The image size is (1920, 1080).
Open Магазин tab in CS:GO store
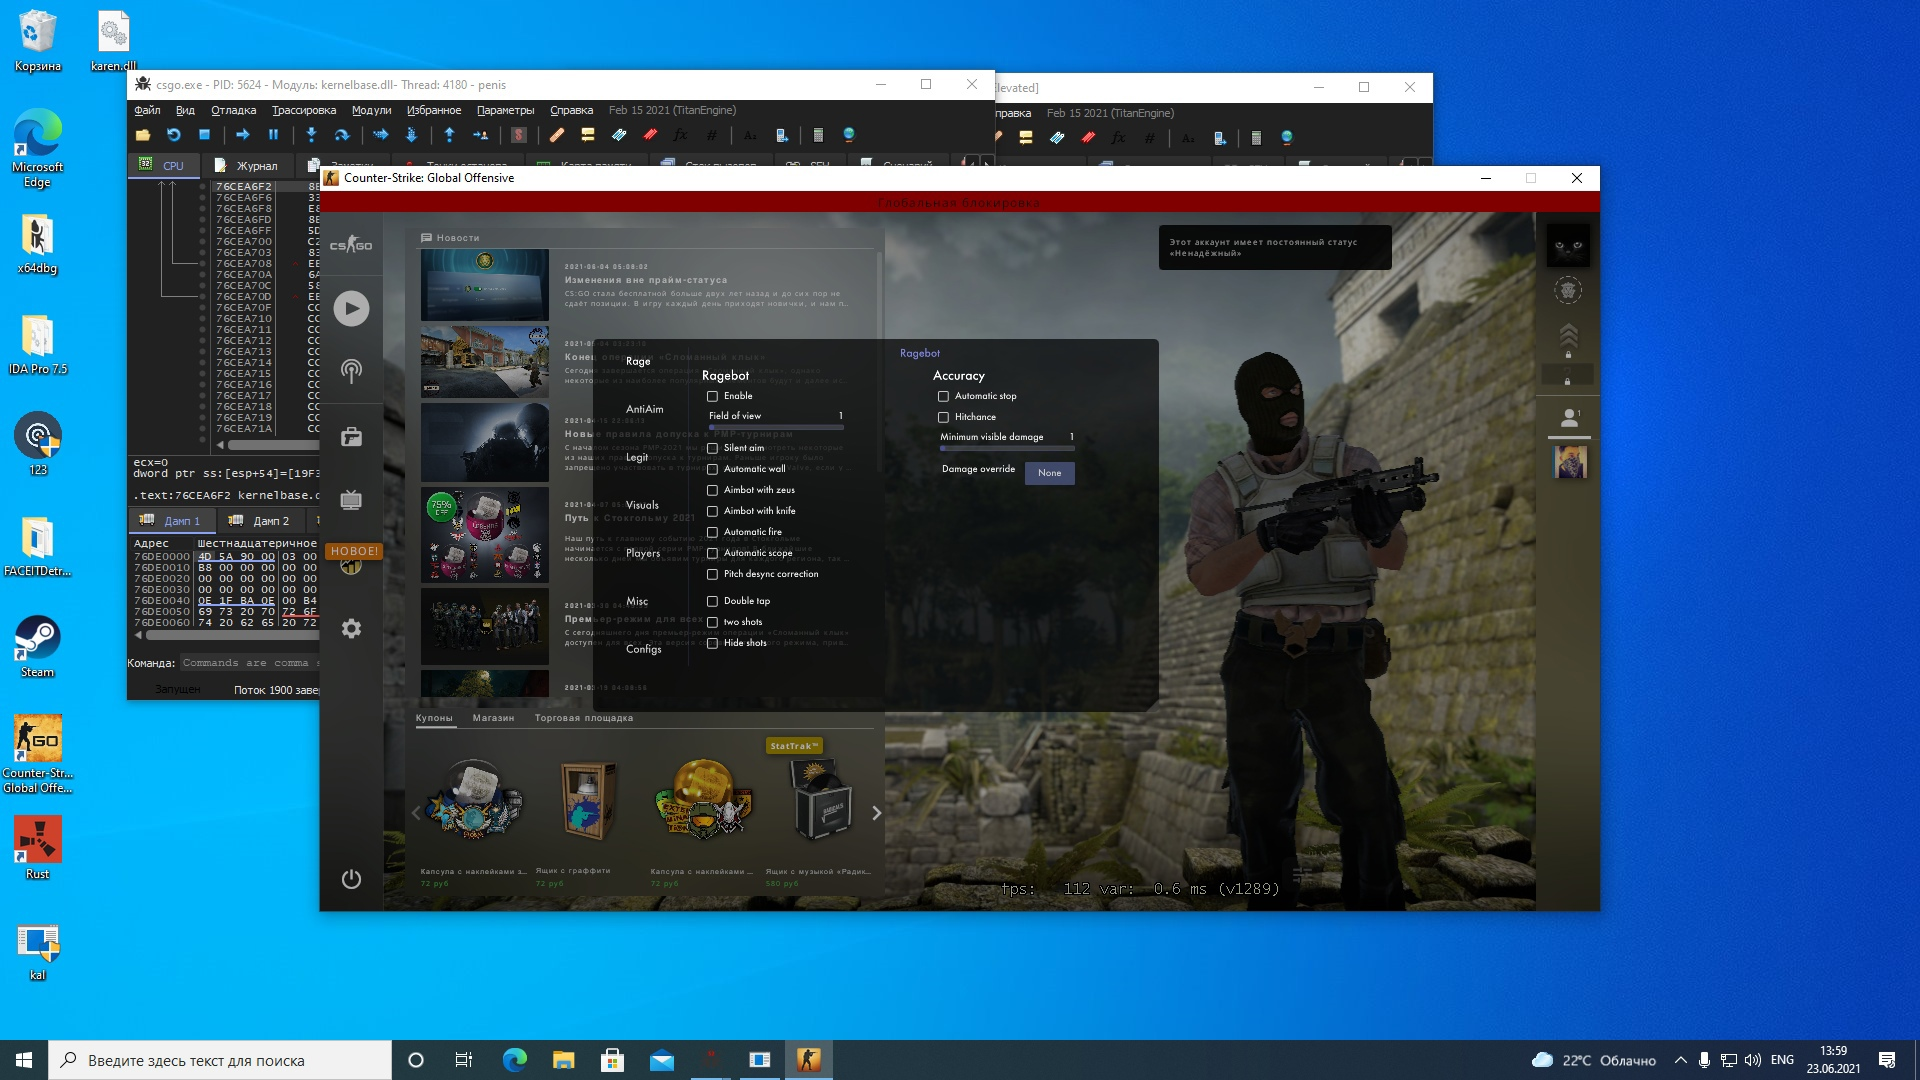[493, 718]
